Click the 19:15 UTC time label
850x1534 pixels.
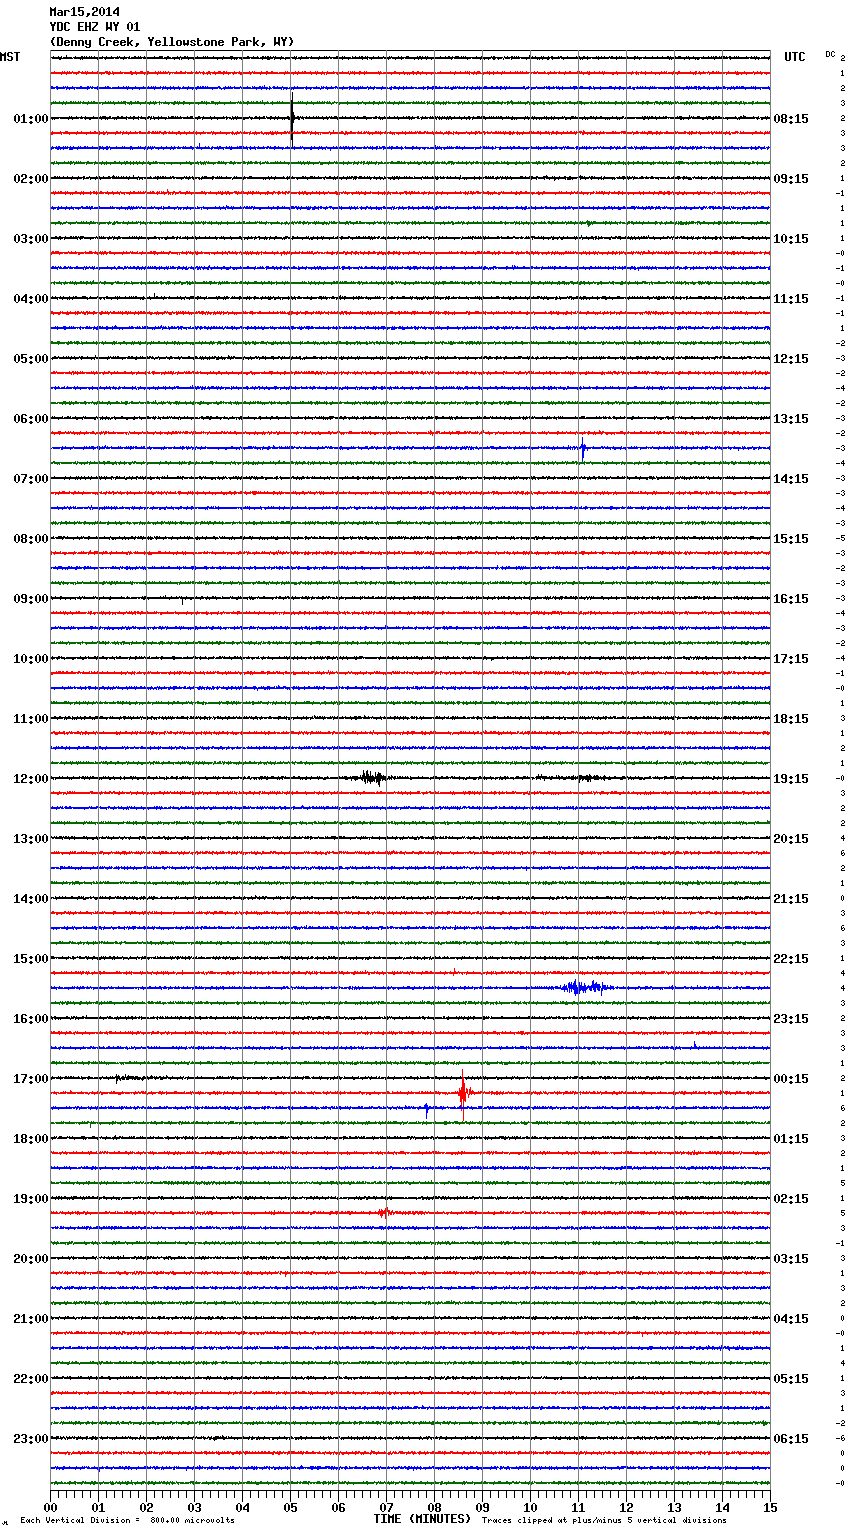tap(791, 779)
